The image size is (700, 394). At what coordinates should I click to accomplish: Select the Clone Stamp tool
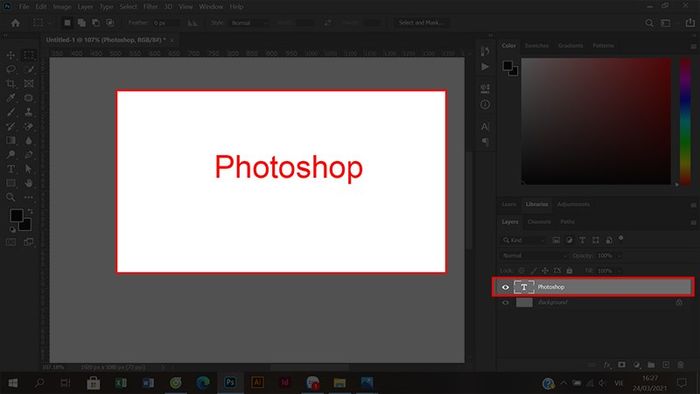29,112
